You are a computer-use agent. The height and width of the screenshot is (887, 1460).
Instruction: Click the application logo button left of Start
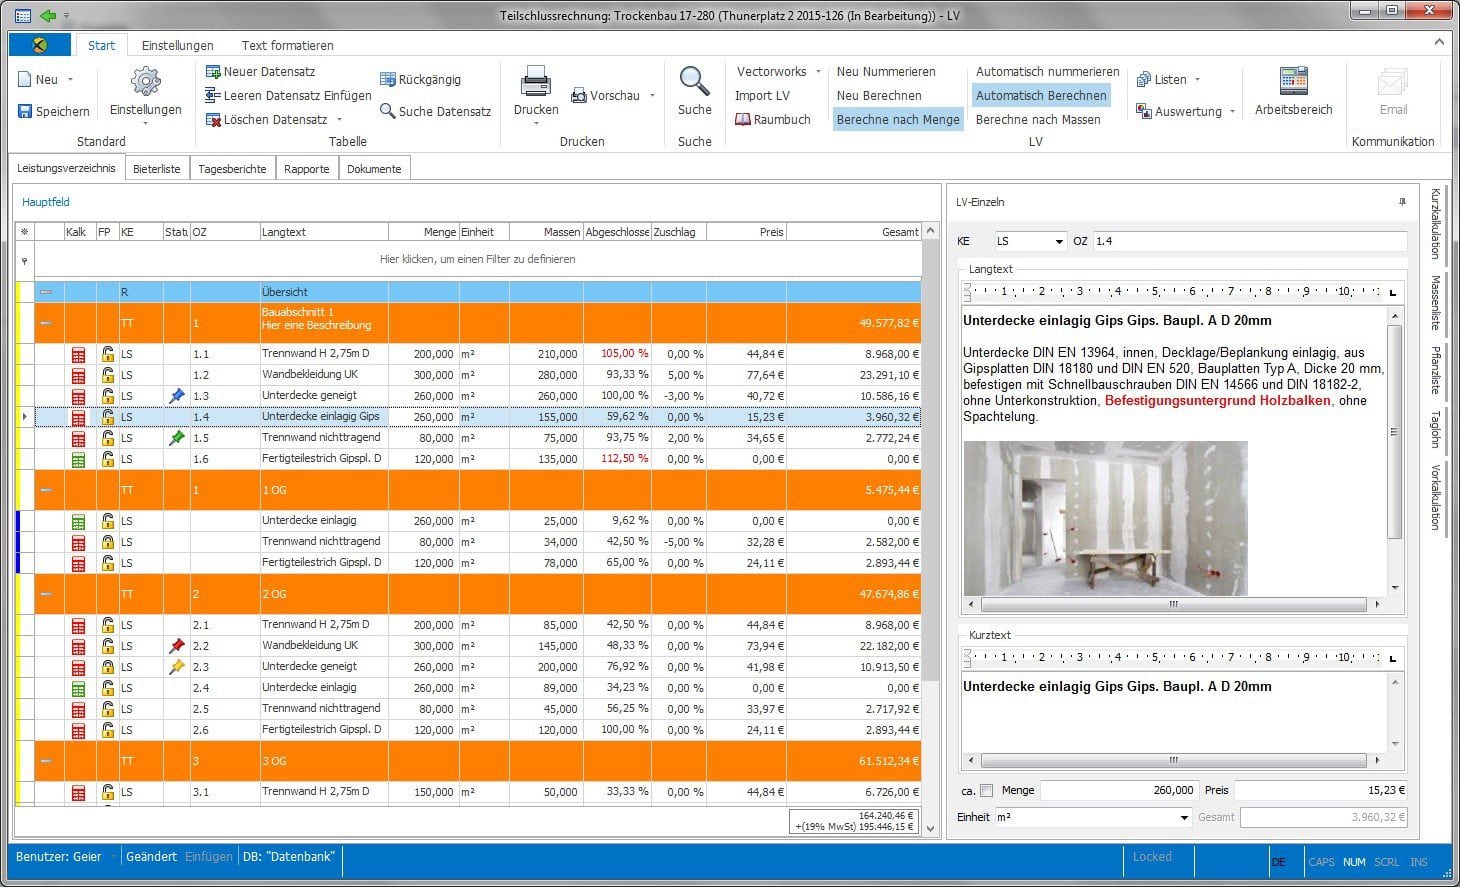pyautogui.click(x=39, y=45)
